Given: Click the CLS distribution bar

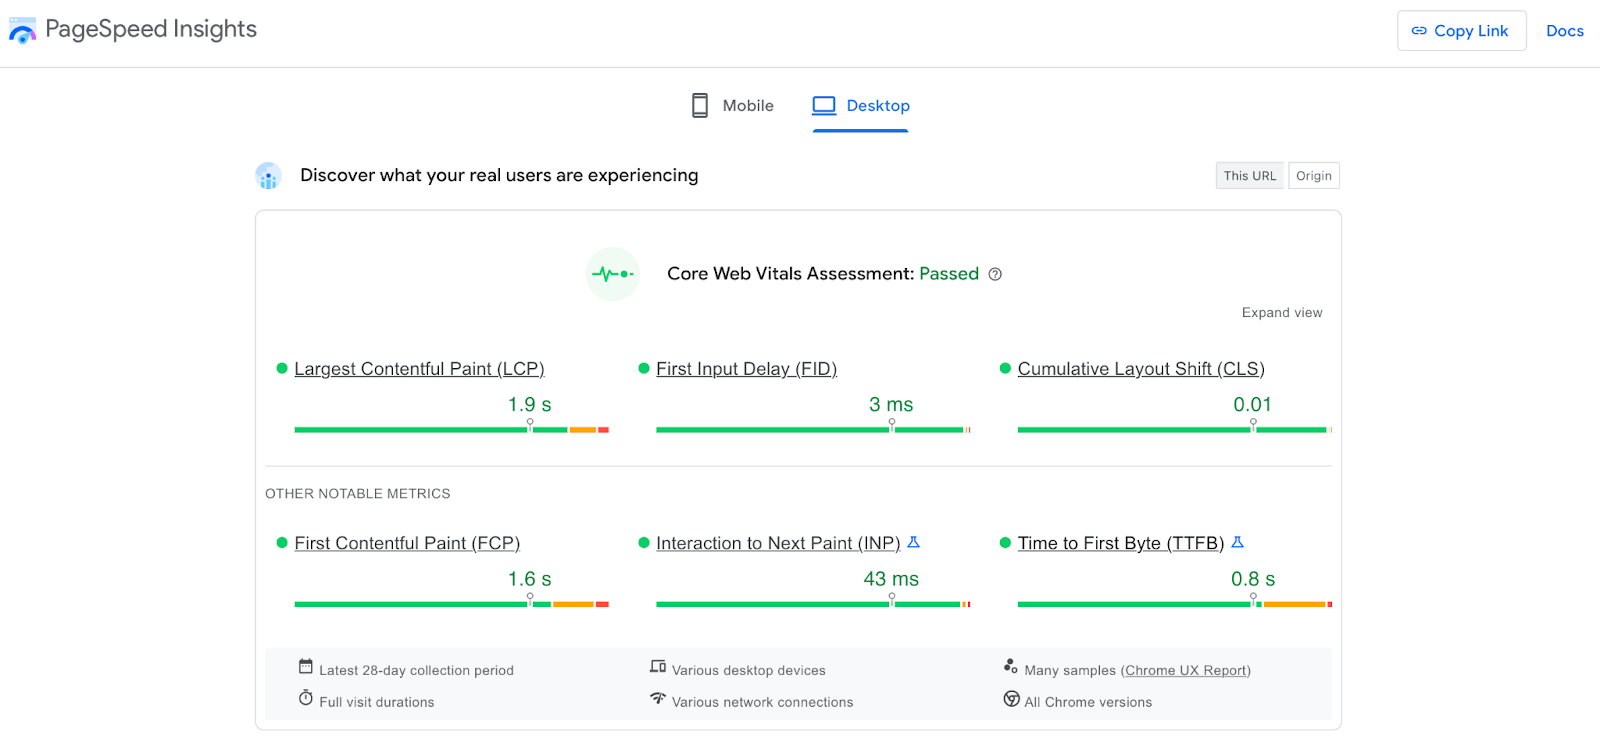Looking at the screenshot, I should [x=1175, y=430].
